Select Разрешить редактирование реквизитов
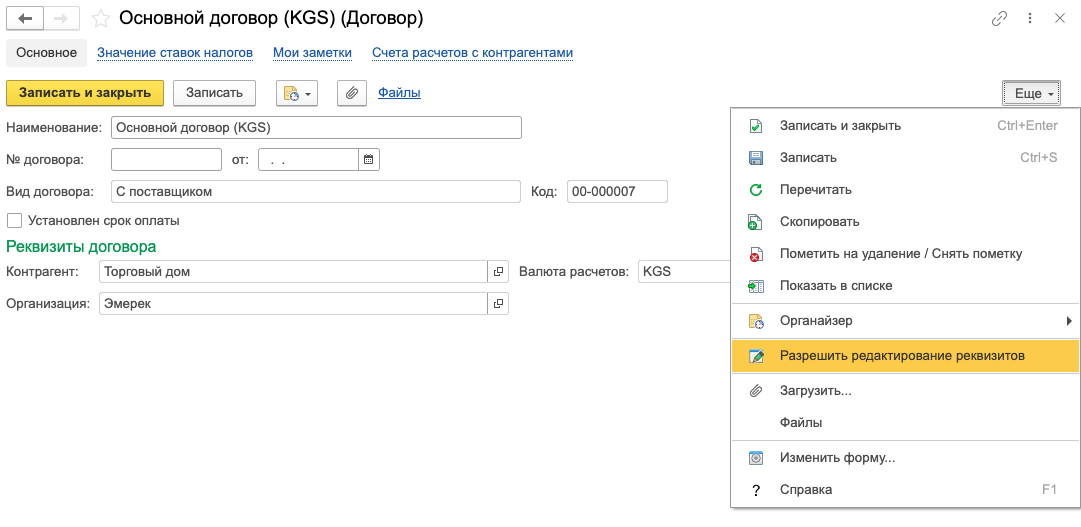1081x527 pixels. pos(905,356)
